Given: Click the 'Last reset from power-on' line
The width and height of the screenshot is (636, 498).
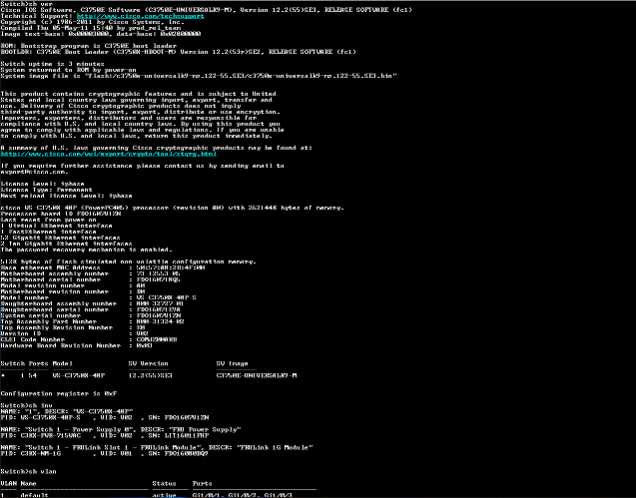Looking at the screenshot, I should 48,220.
